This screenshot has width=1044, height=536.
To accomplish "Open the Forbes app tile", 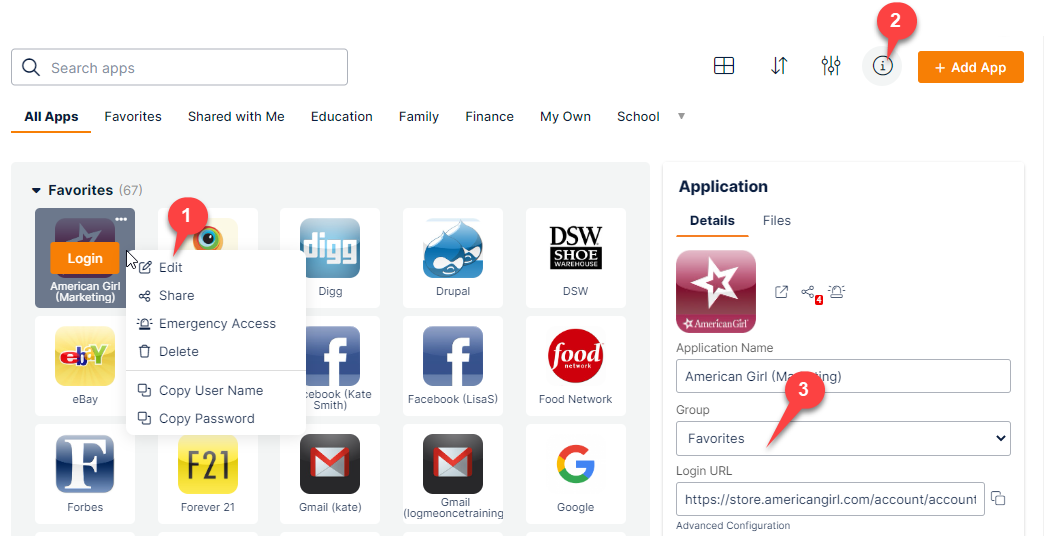I will click(85, 473).
